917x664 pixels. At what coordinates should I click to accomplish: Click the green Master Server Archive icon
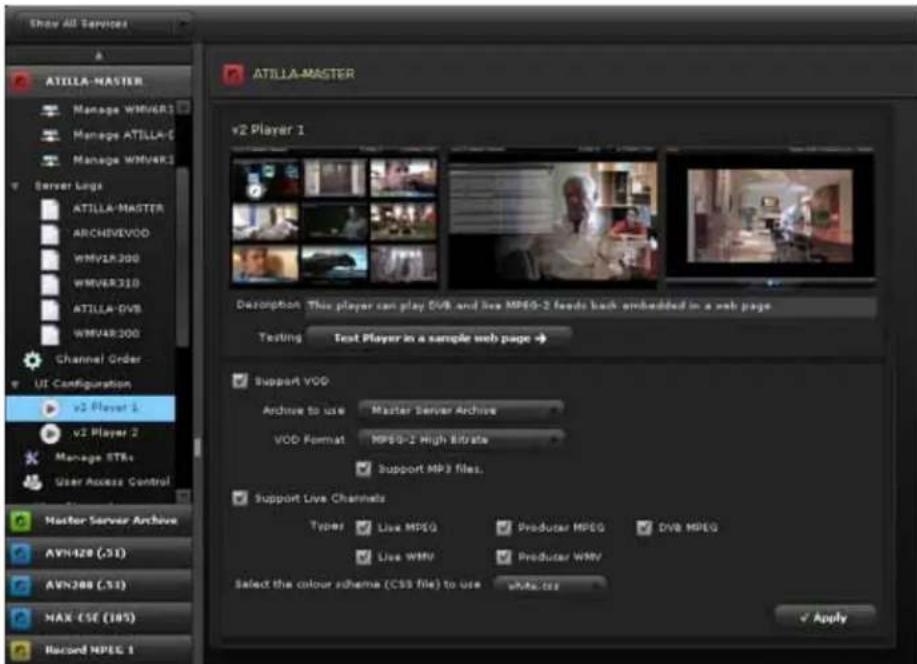tap(21, 521)
